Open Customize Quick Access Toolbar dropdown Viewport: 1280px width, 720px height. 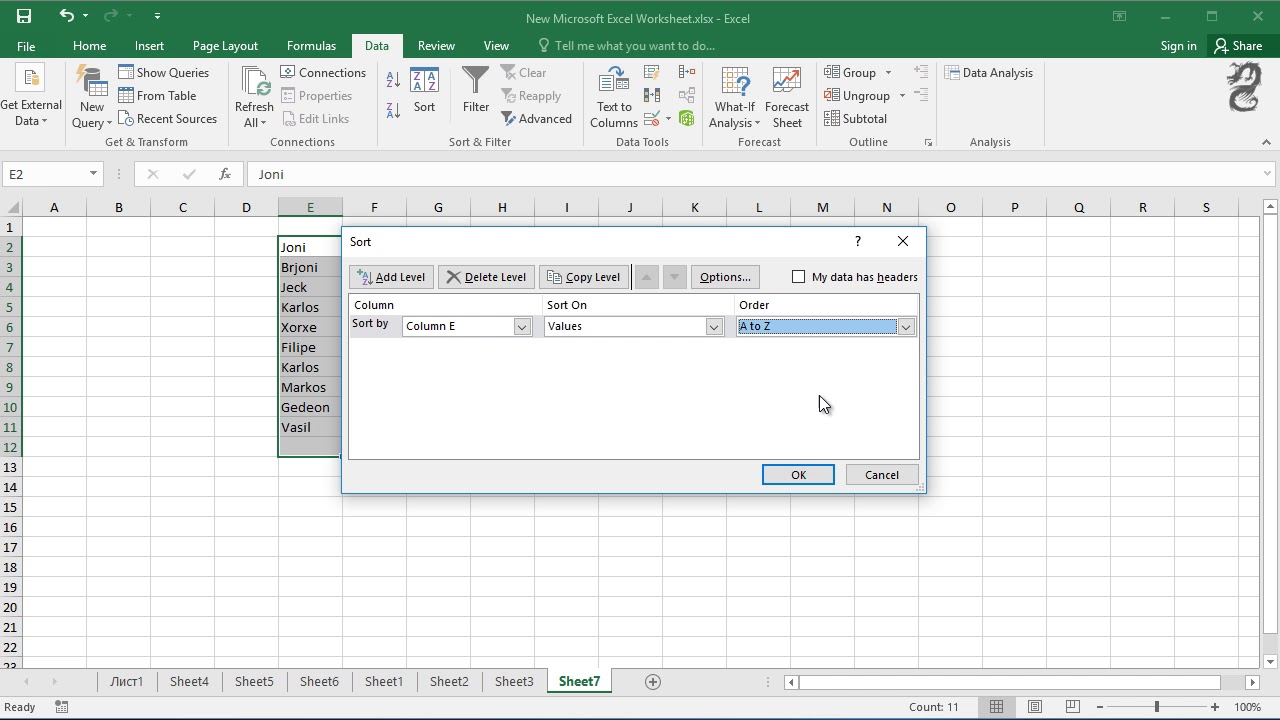coord(157,16)
